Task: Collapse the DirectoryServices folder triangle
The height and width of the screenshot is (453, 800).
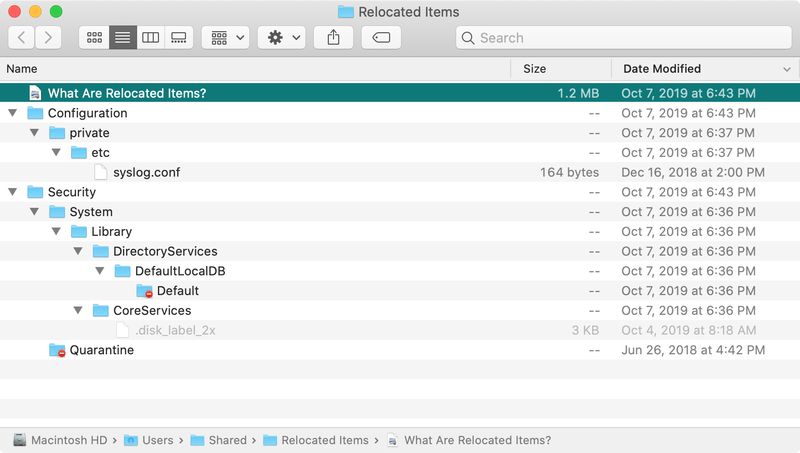Action: click(78, 251)
